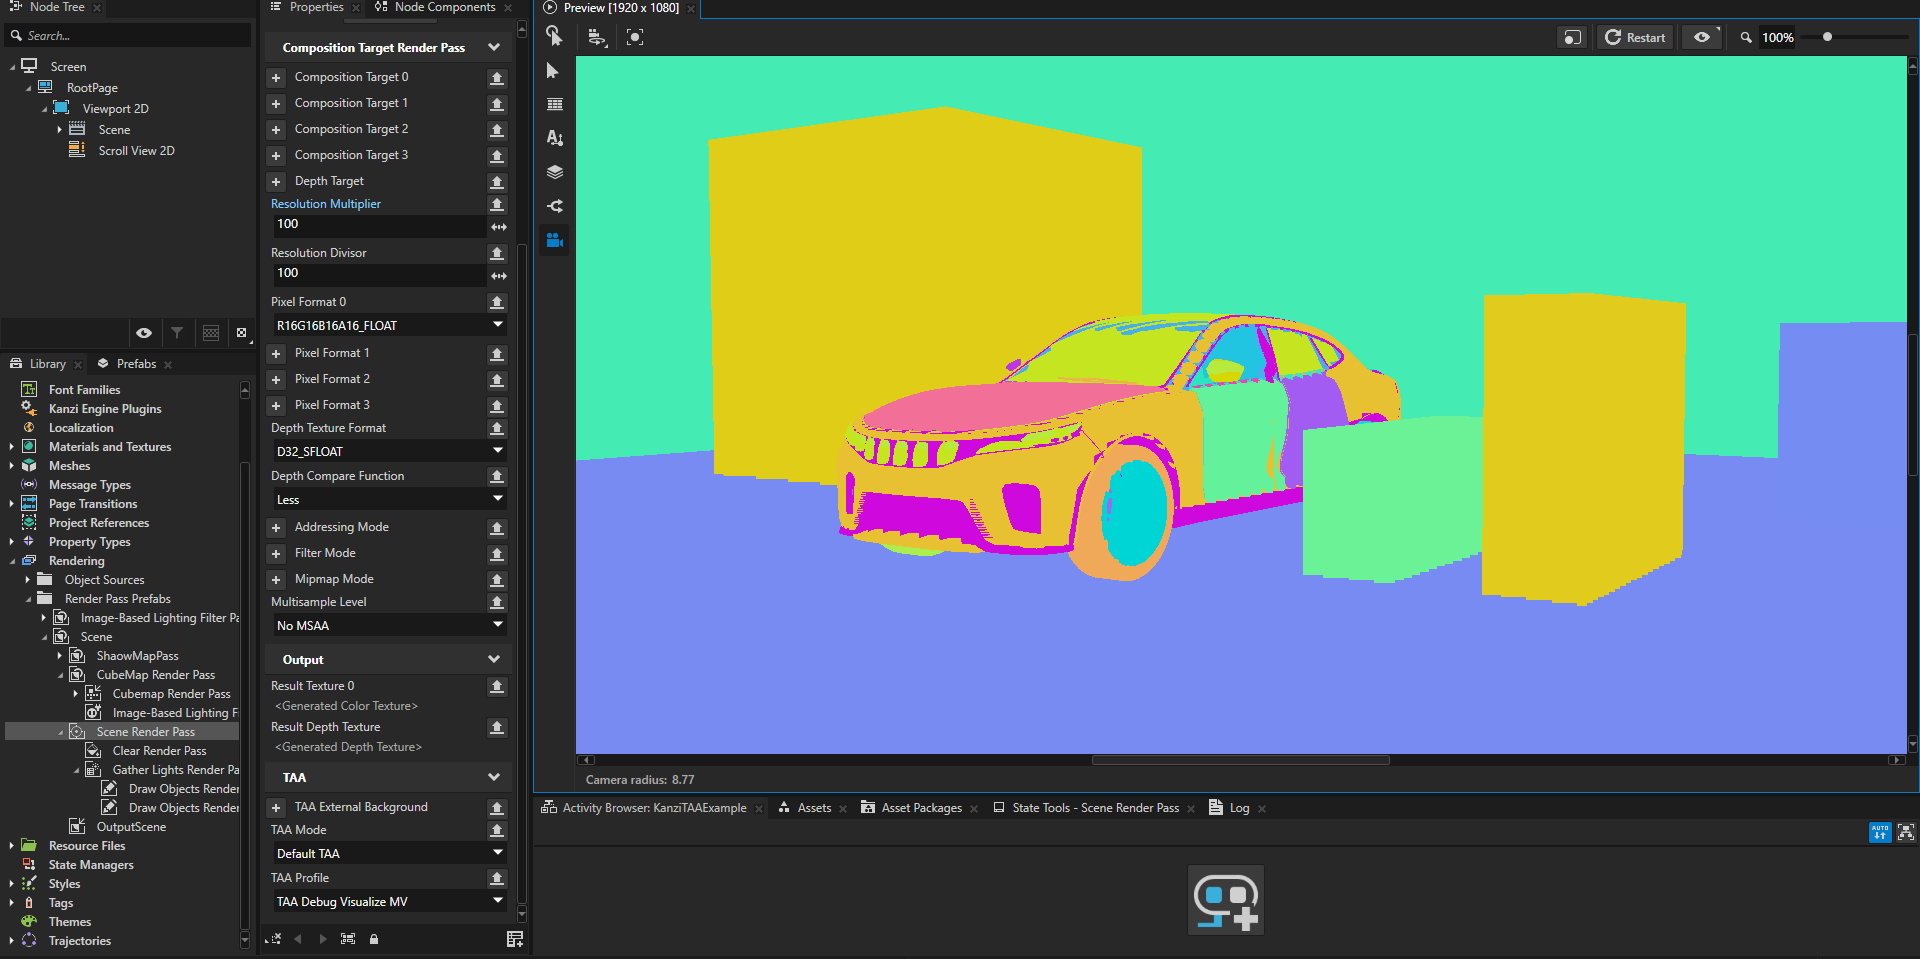Select Clear Render Pass in the Library

pos(159,751)
